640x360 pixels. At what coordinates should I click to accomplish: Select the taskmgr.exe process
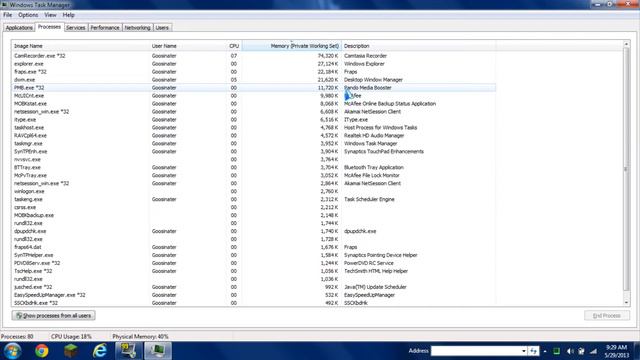(x=254, y=143)
